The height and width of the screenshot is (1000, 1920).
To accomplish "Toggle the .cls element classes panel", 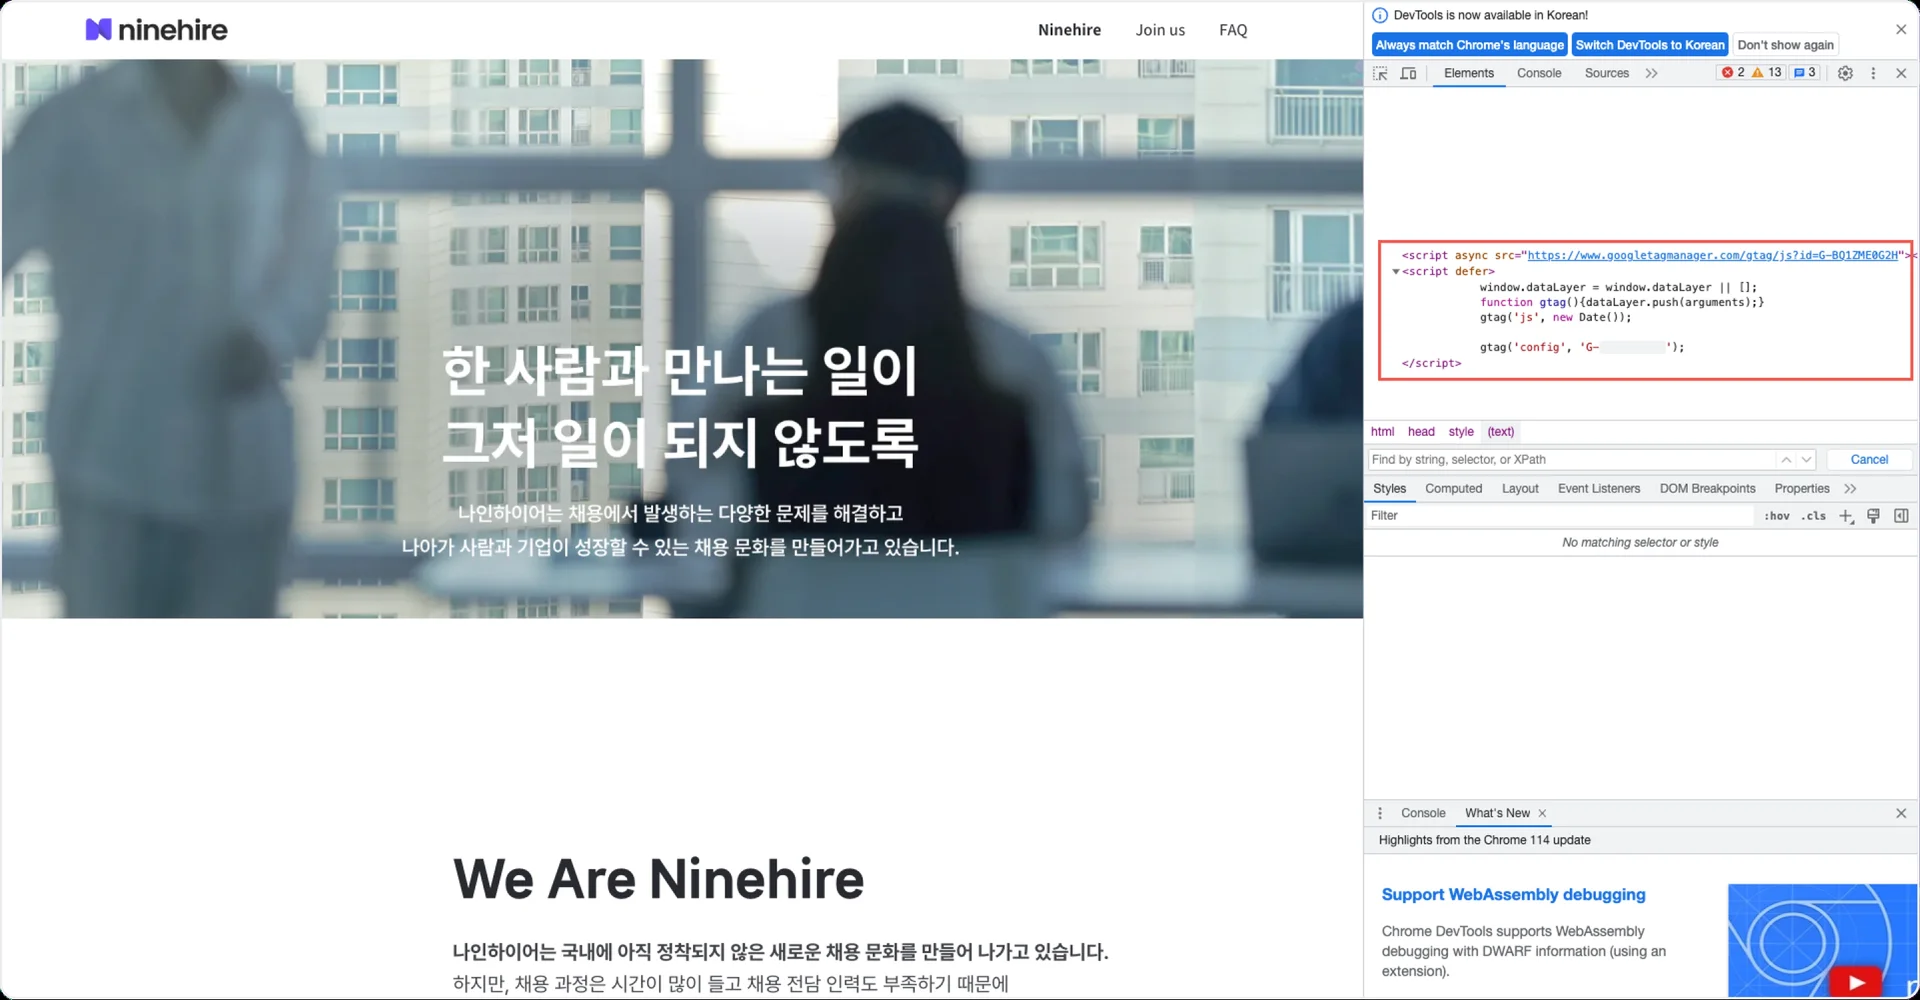I will pyautogui.click(x=1814, y=516).
